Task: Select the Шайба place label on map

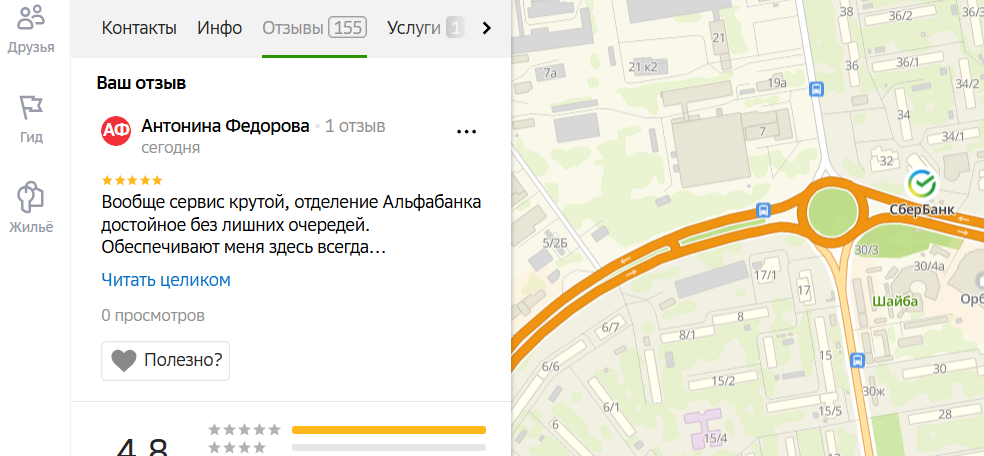Action: pos(895,302)
